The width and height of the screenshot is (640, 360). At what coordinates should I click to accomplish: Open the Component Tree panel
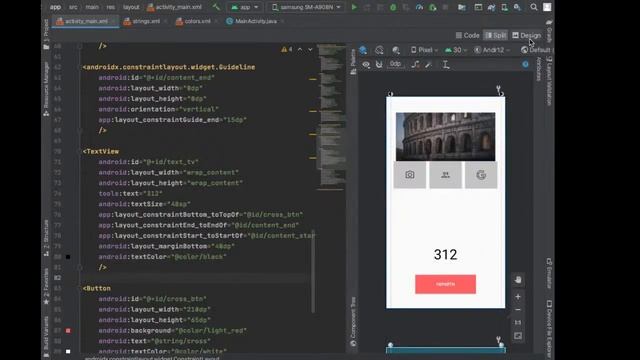pyautogui.click(x=353, y=322)
